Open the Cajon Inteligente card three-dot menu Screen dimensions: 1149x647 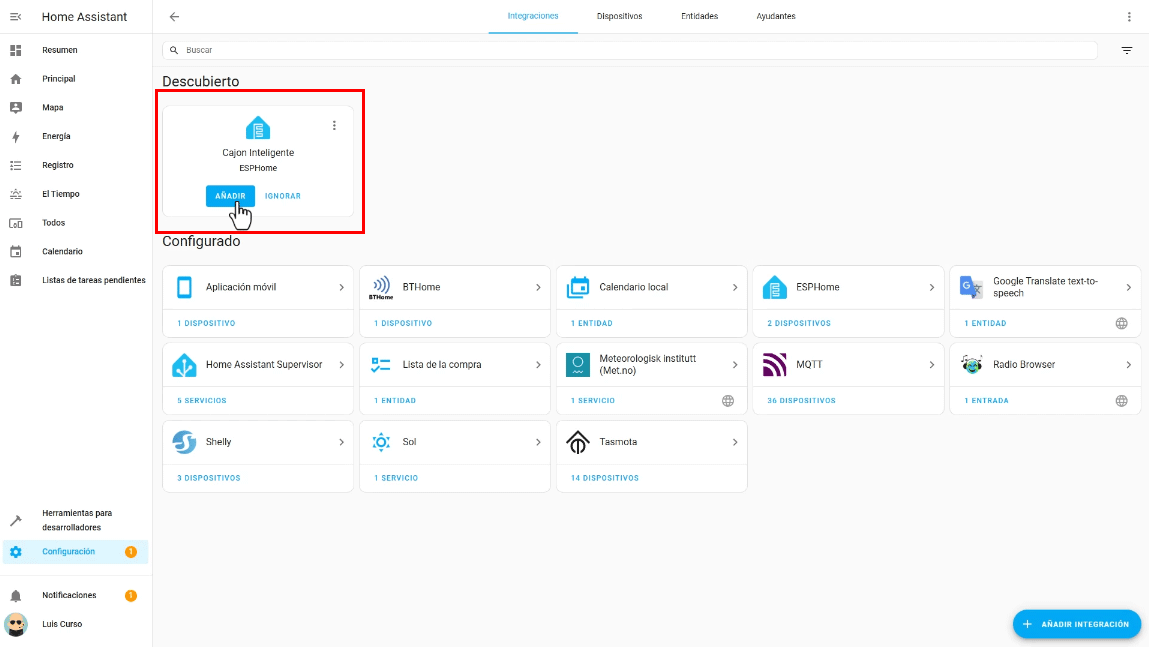pos(334,126)
